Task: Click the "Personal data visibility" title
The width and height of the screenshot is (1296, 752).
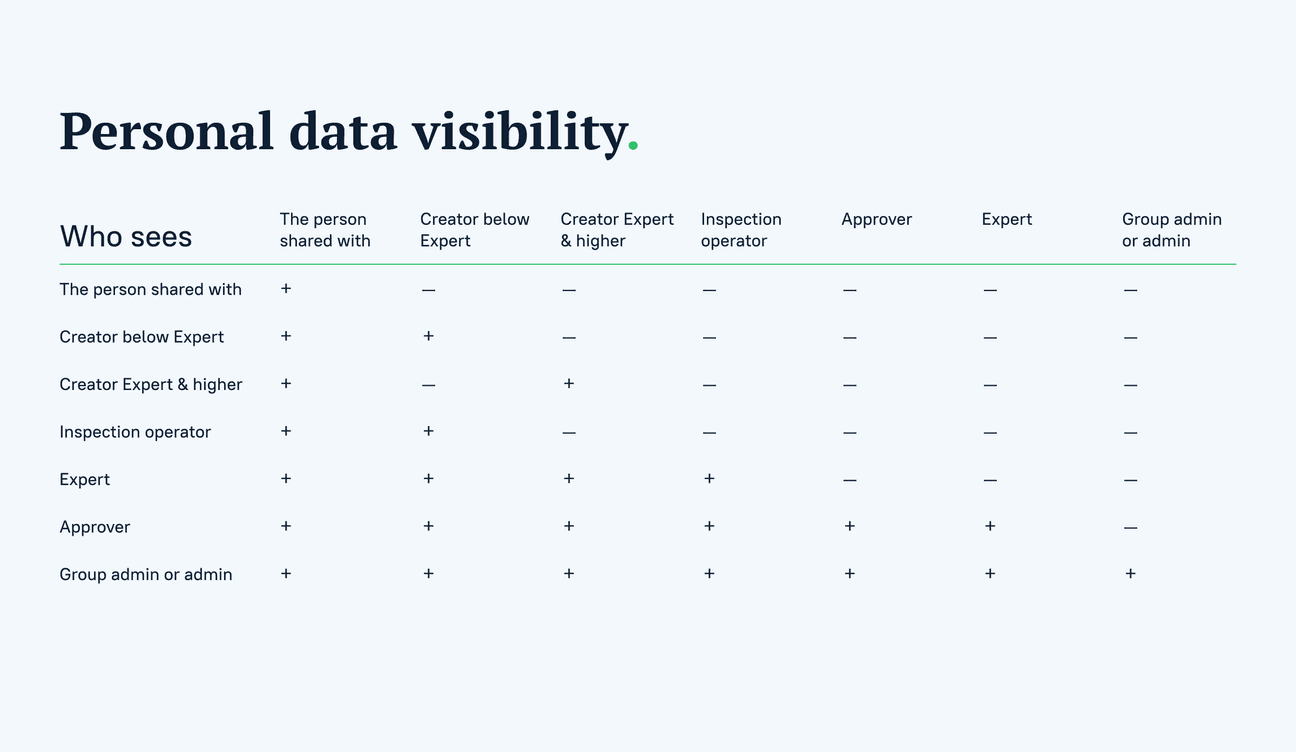Action: [x=342, y=132]
